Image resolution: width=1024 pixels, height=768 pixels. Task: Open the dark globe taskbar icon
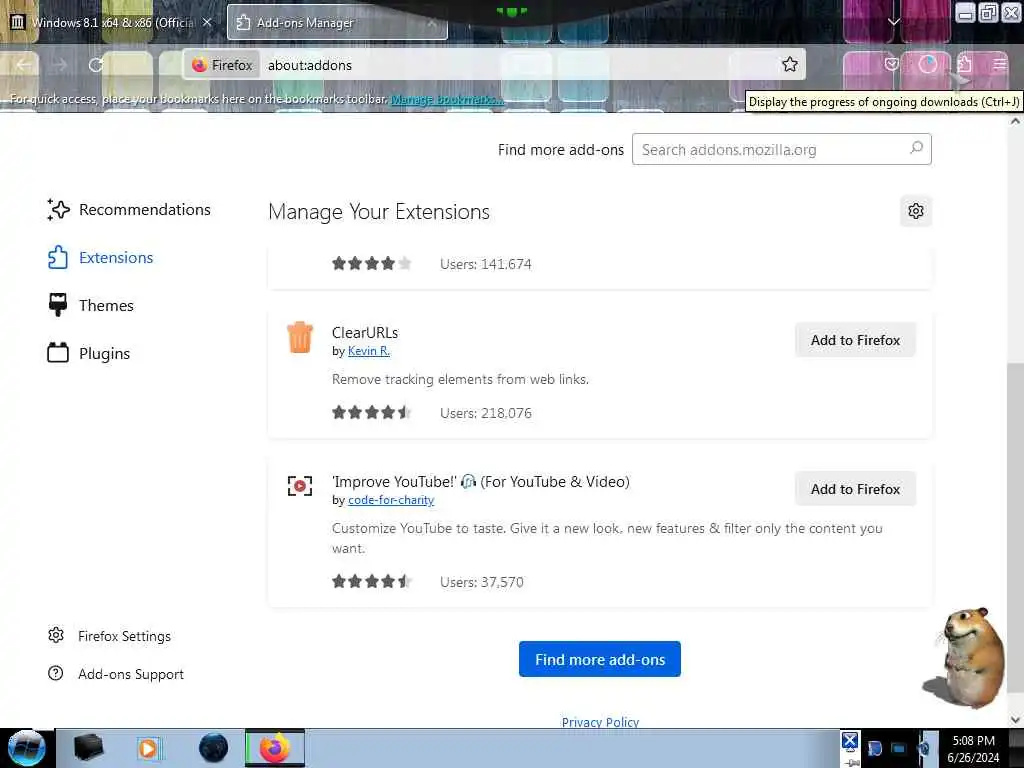coord(213,748)
